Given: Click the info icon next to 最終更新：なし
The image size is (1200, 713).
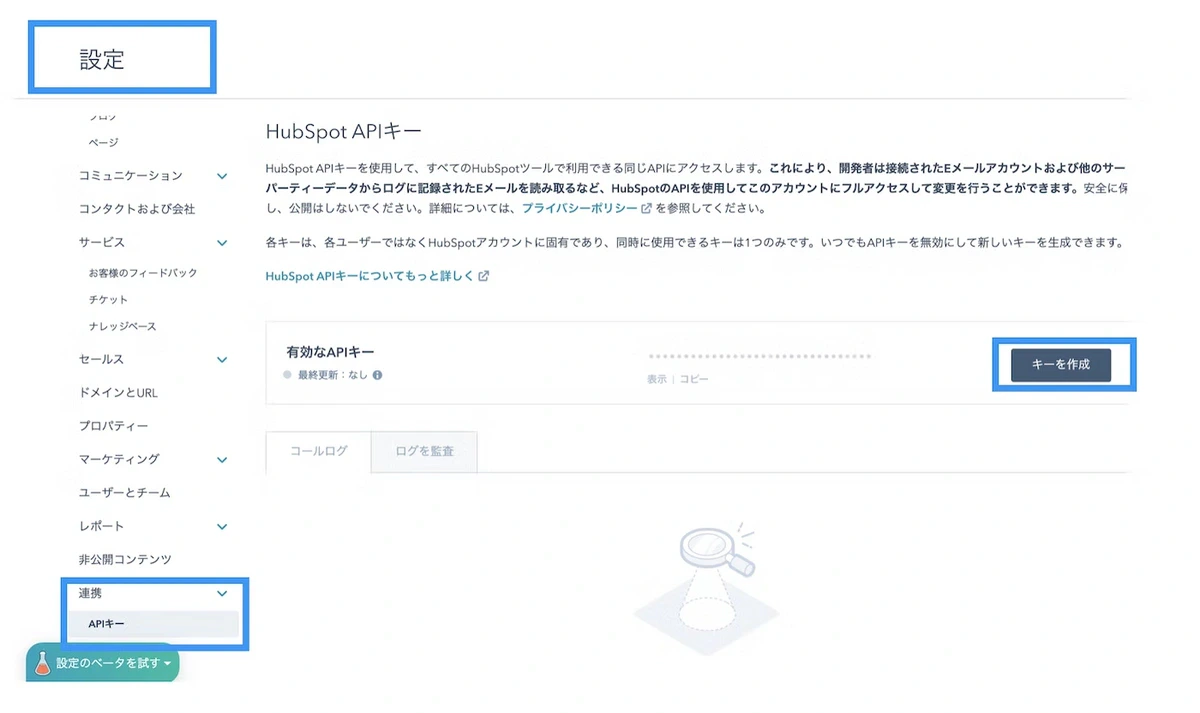Looking at the screenshot, I should coord(378,375).
